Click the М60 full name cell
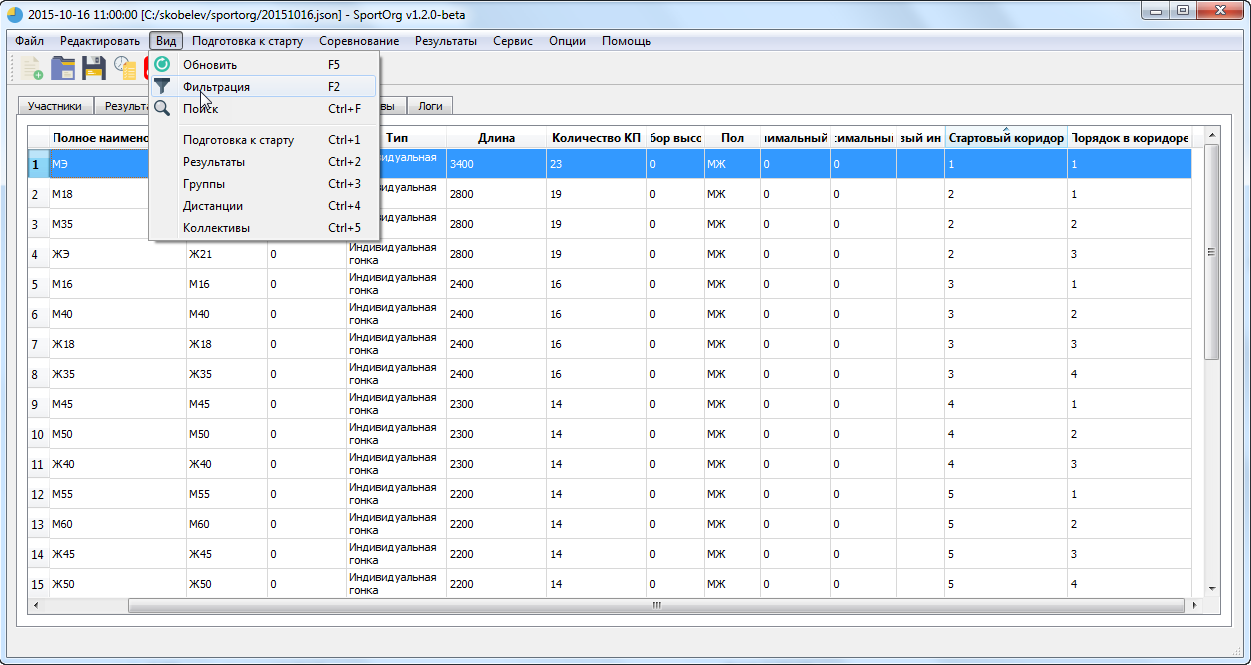Screen dimensions: 1251x665 [117, 524]
